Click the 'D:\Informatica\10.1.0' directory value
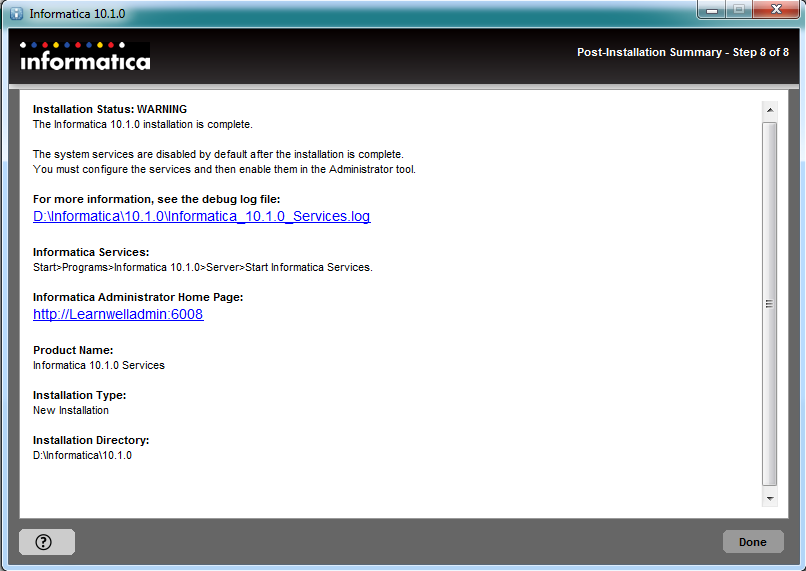 pyautogui.click(x=82, y=455)
